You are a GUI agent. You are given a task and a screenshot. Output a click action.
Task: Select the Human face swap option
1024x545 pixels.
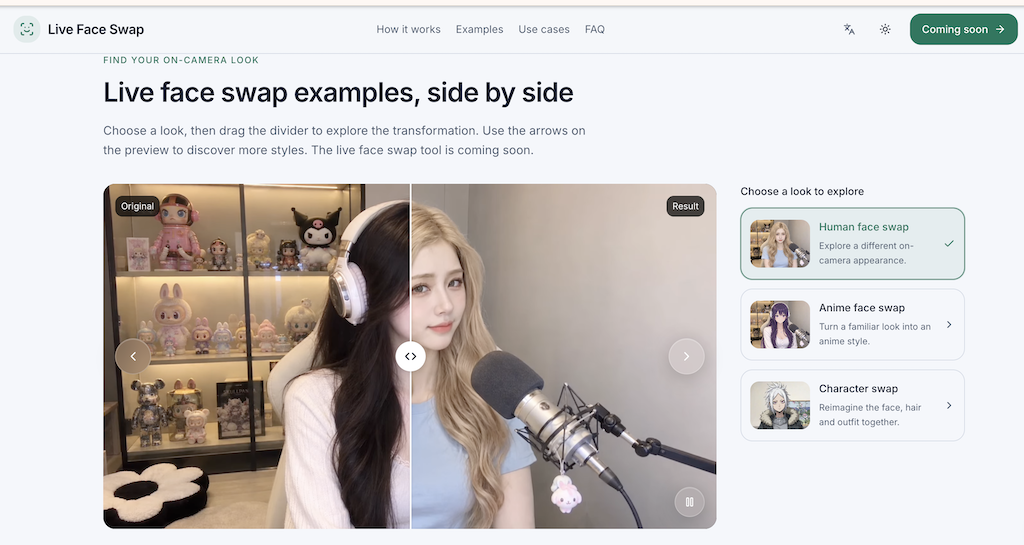[x=852, y=243]
